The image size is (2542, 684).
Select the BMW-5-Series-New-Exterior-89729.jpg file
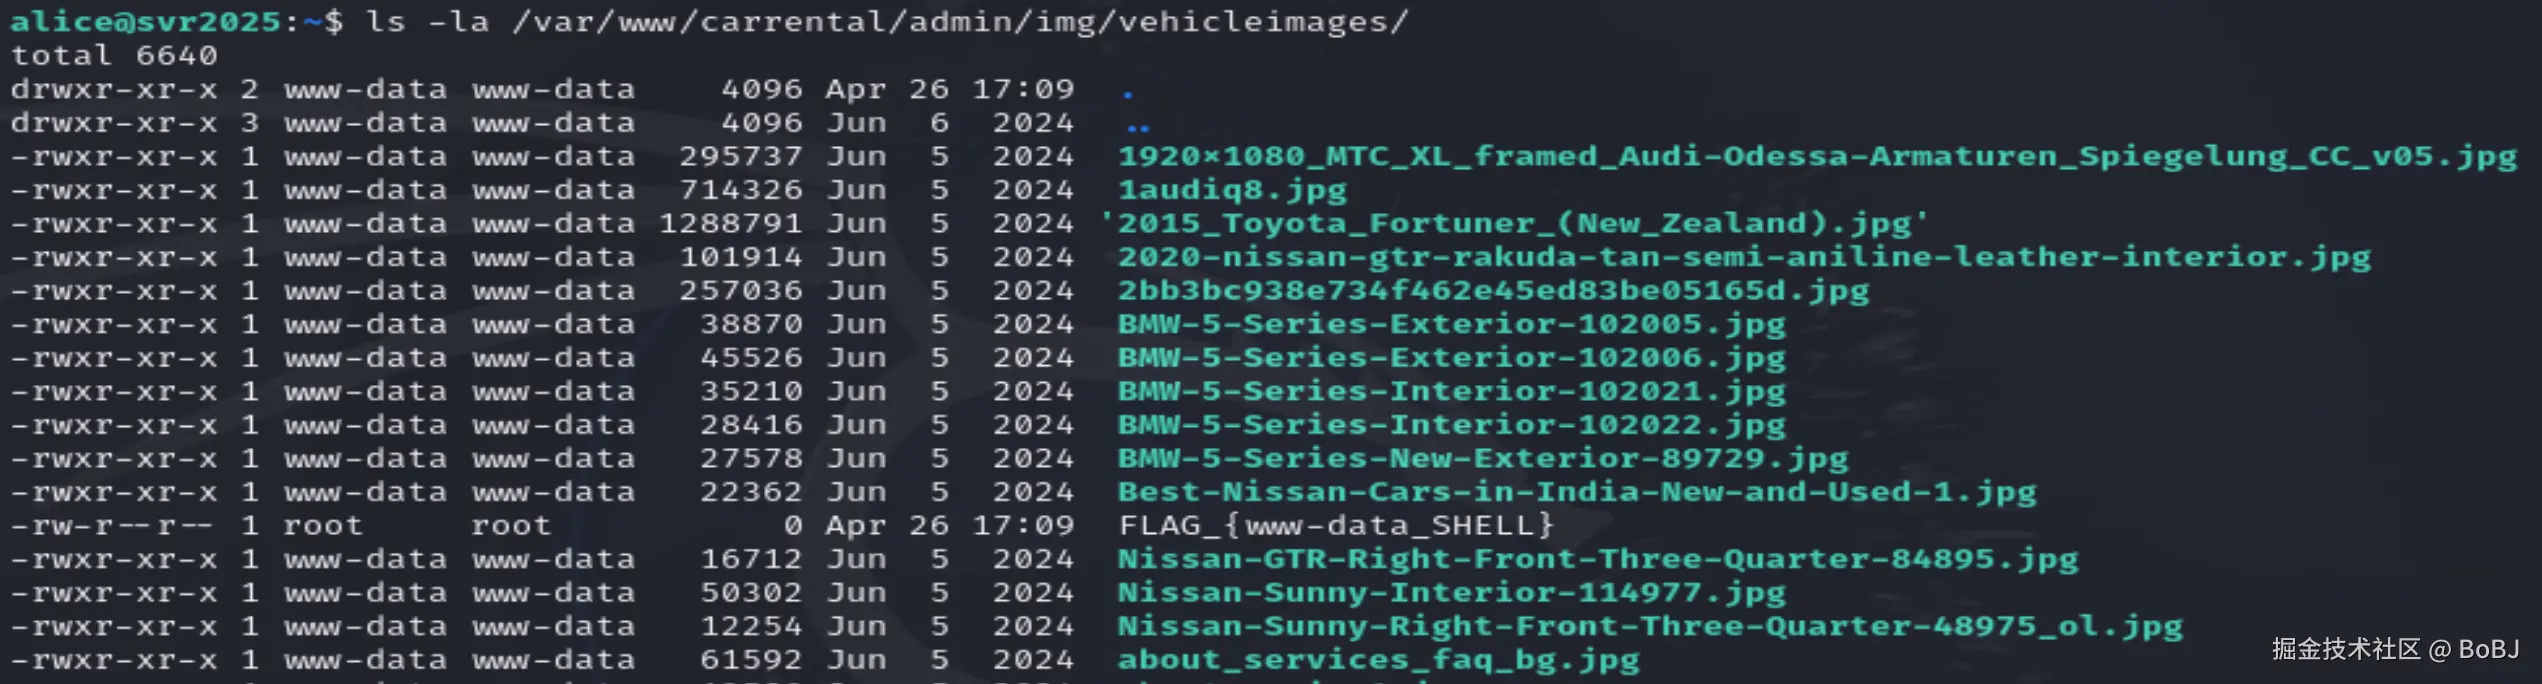point(1483,458)
